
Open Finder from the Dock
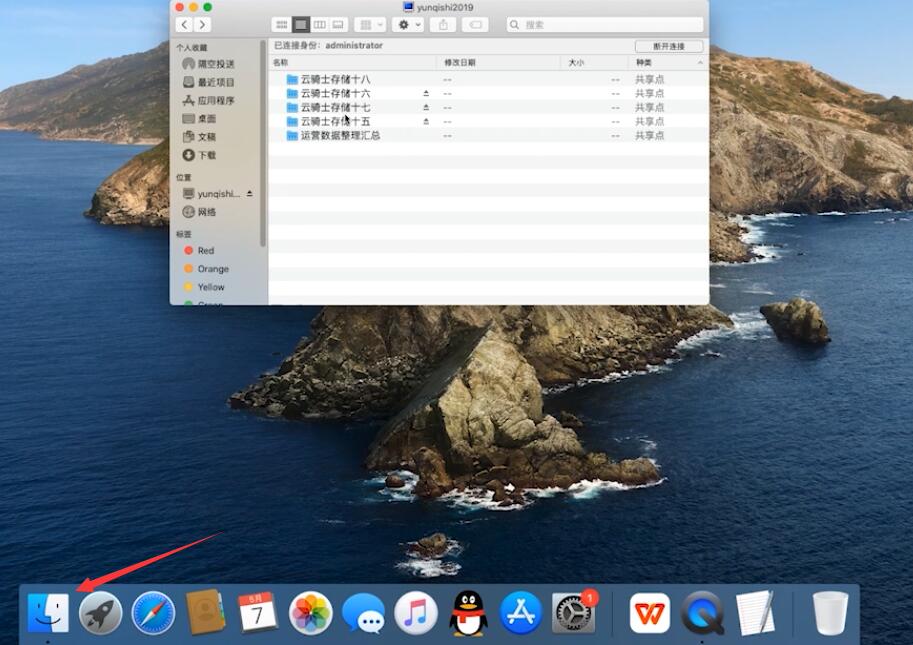[48, 613]
